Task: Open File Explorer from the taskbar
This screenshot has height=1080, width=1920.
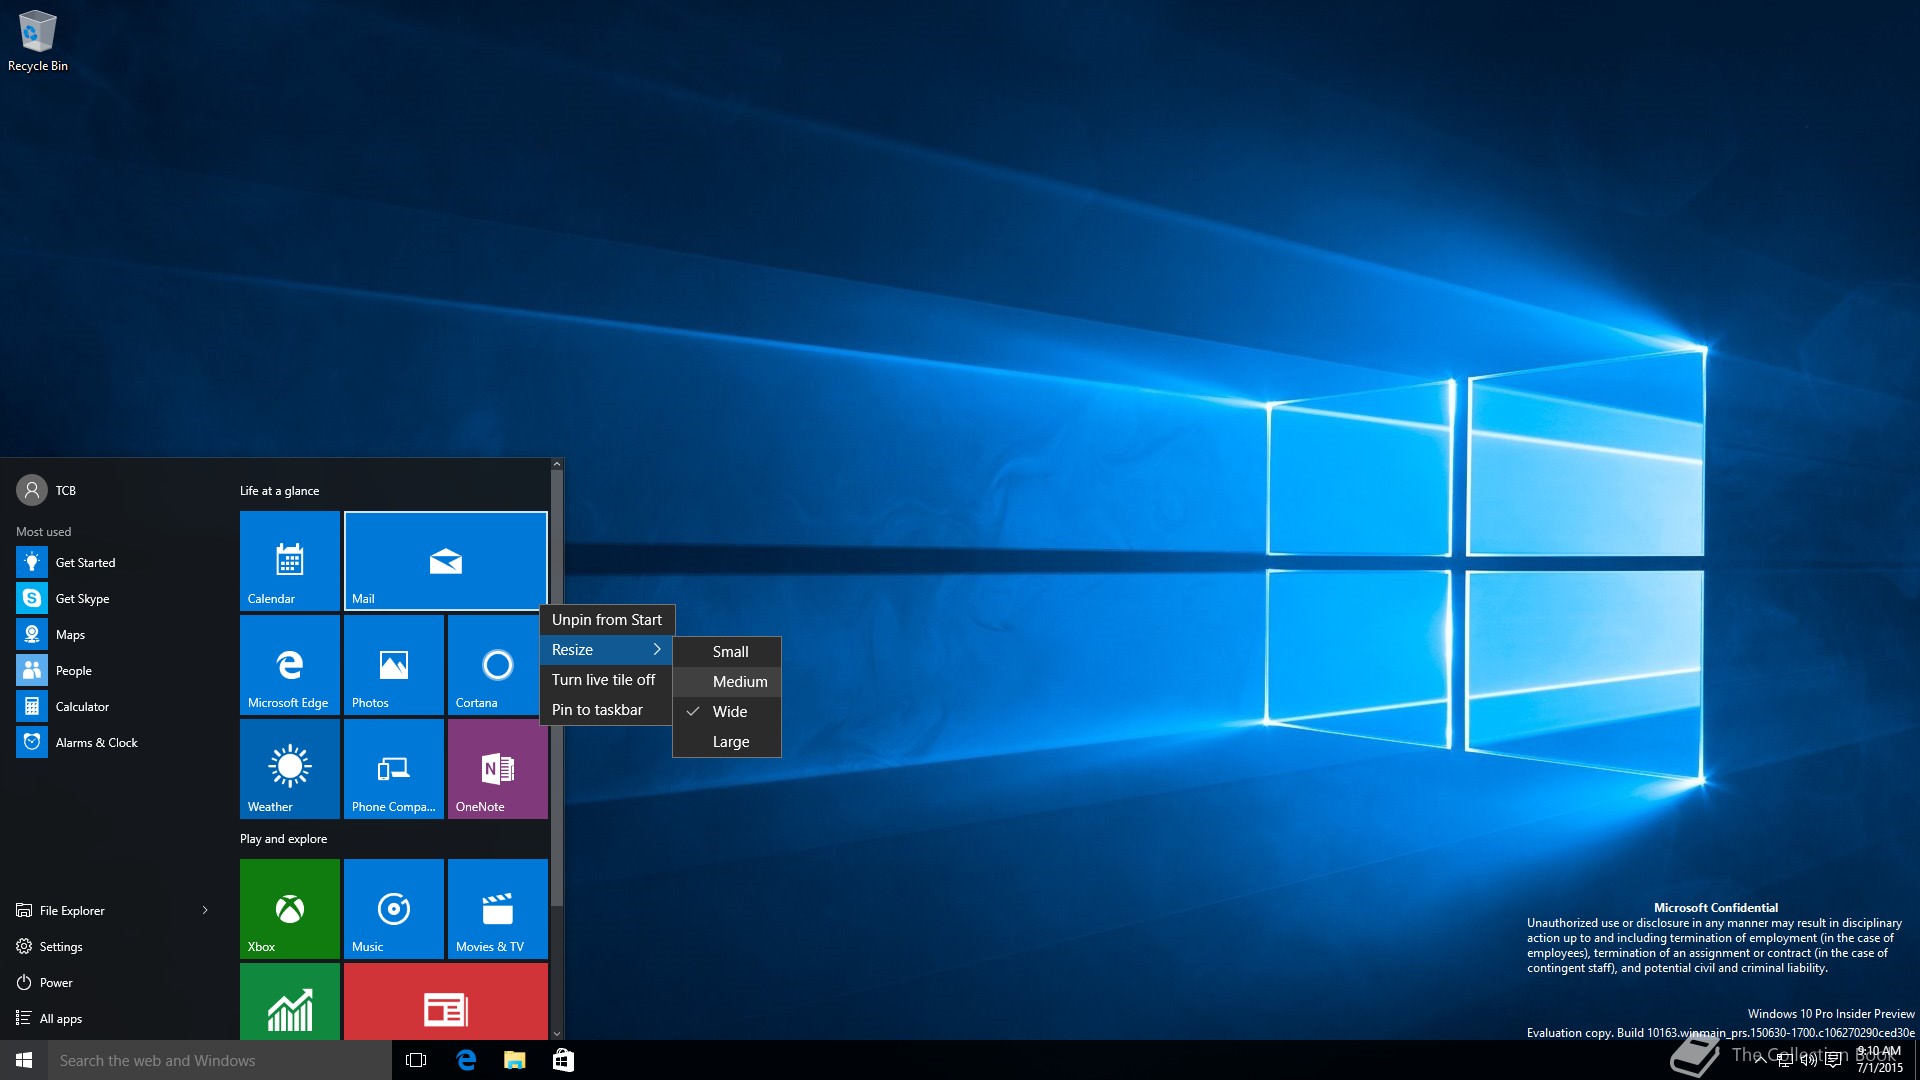Action: click(x=514, y=1060)
